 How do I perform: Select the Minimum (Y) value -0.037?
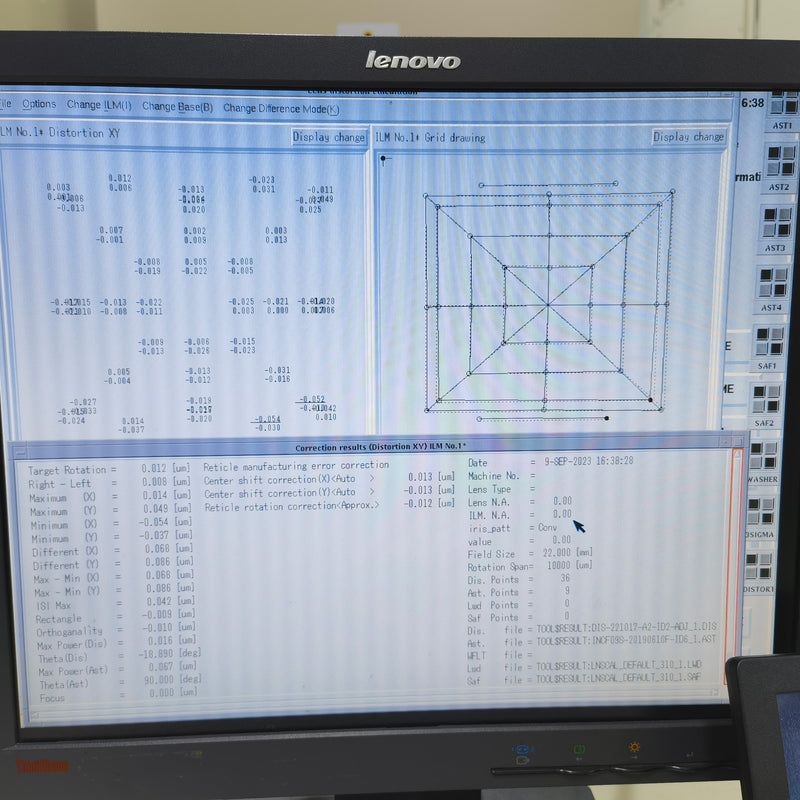(154, 535)
